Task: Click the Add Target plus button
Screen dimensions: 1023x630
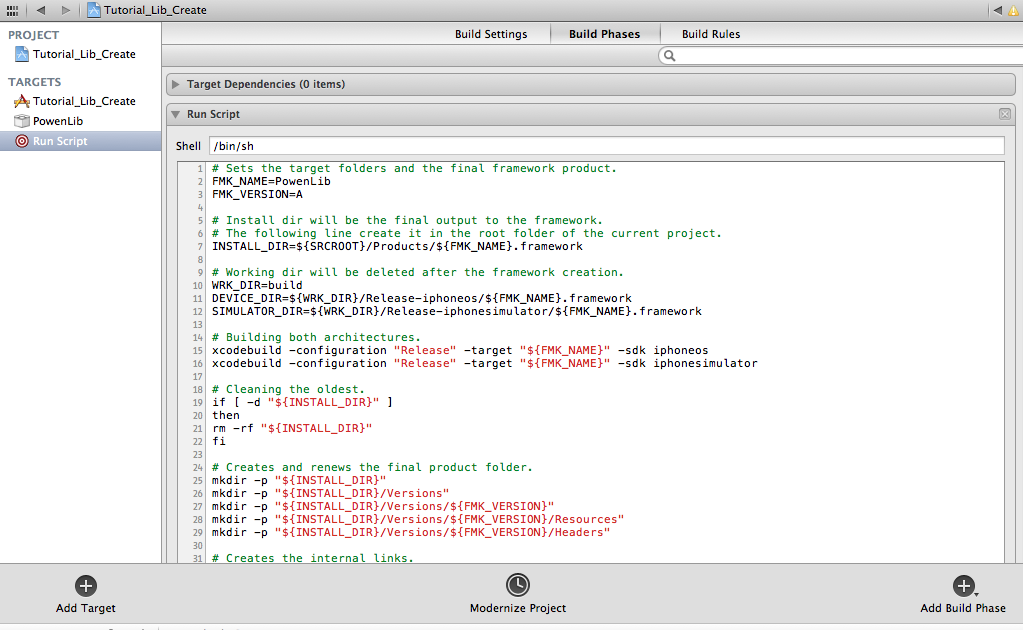Action: [x=85, y=586]
